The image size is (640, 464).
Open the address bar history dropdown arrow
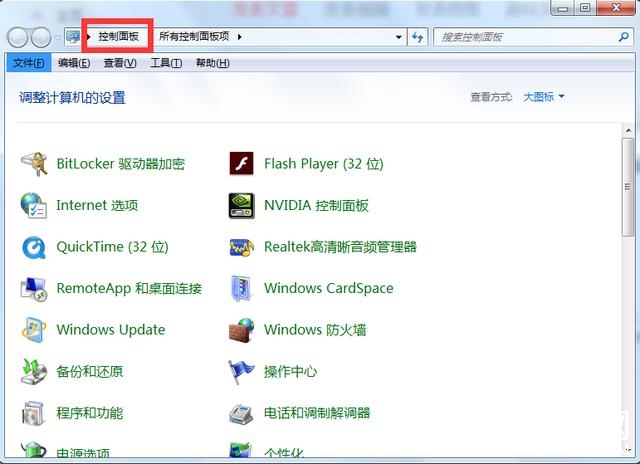coord(399,37)
